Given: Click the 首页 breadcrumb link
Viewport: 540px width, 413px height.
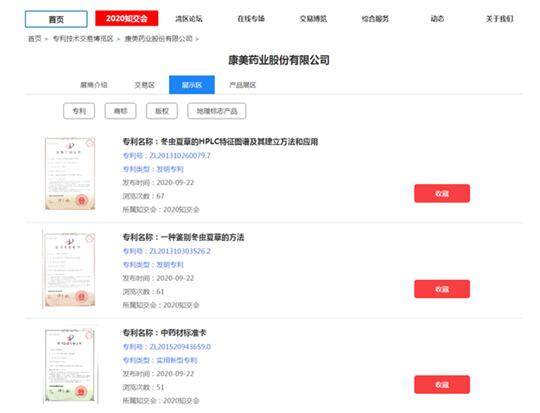Looking at the screenshot, I should coord(34,39).
